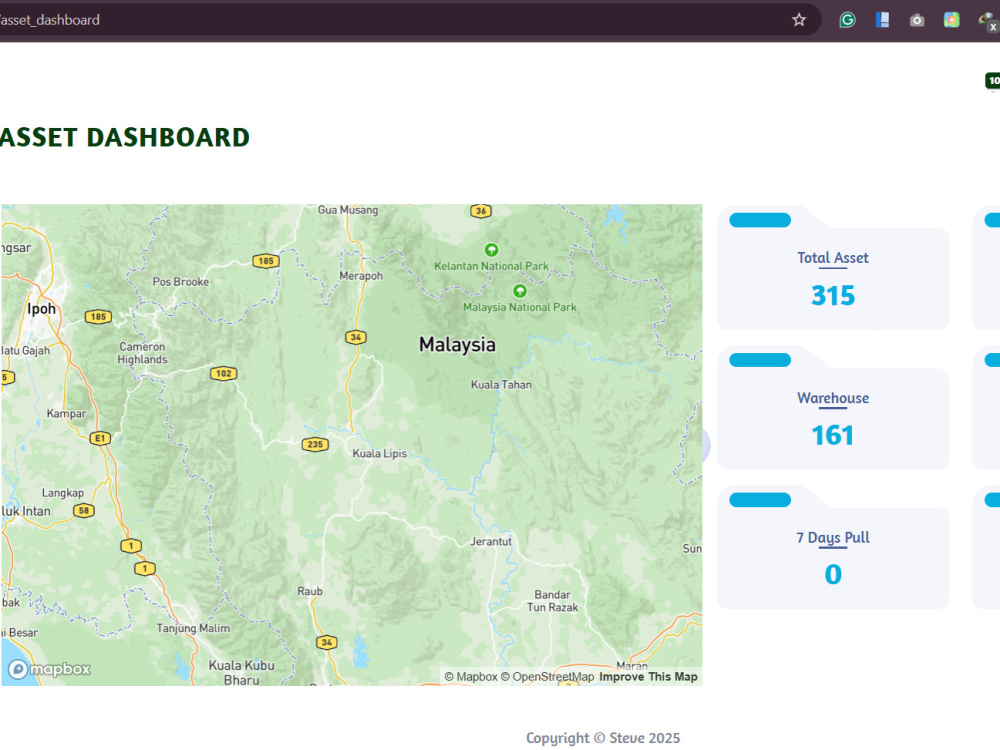Click the Merapoh map label
Image resolution: width=1000 pixels, height=750 pixels.
pos(361,276)
